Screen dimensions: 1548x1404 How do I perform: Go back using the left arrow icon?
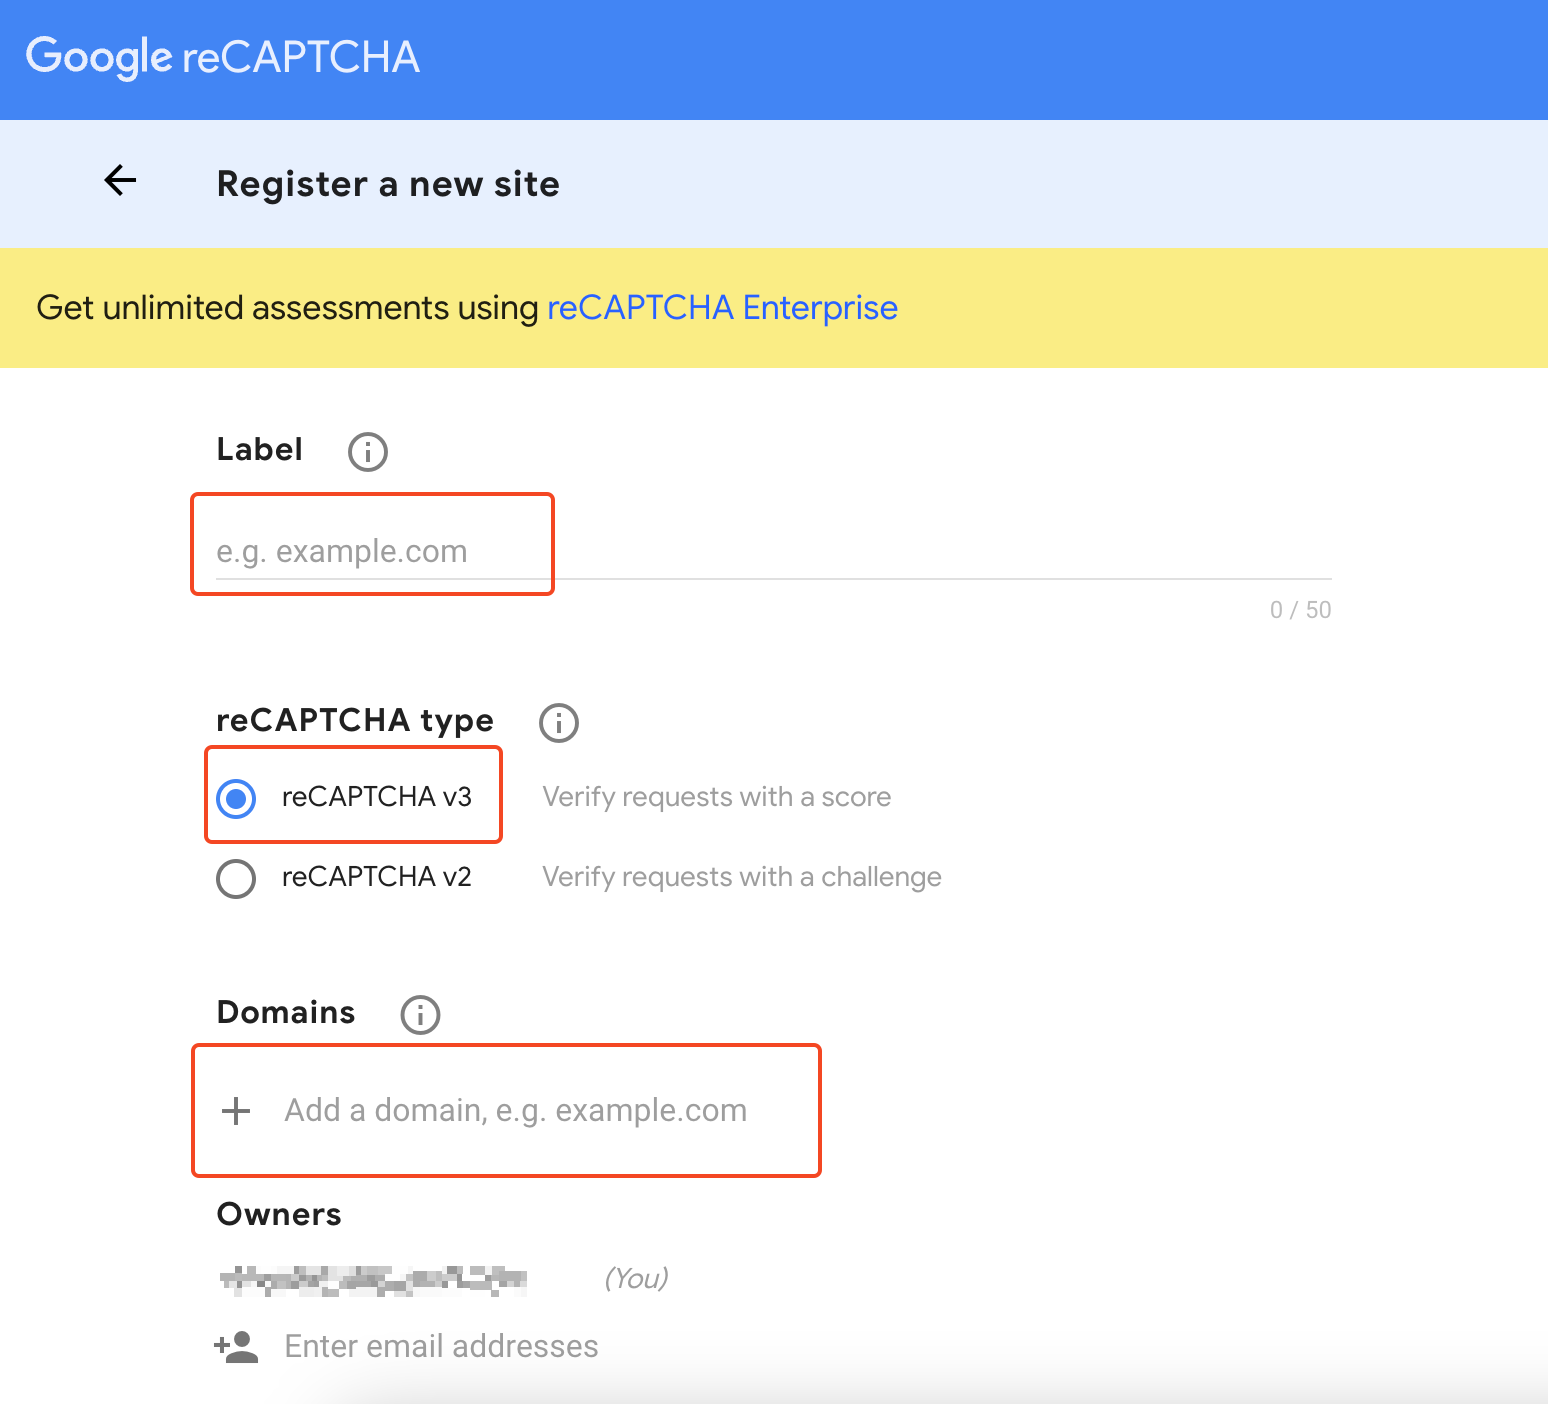pos(120,180)
